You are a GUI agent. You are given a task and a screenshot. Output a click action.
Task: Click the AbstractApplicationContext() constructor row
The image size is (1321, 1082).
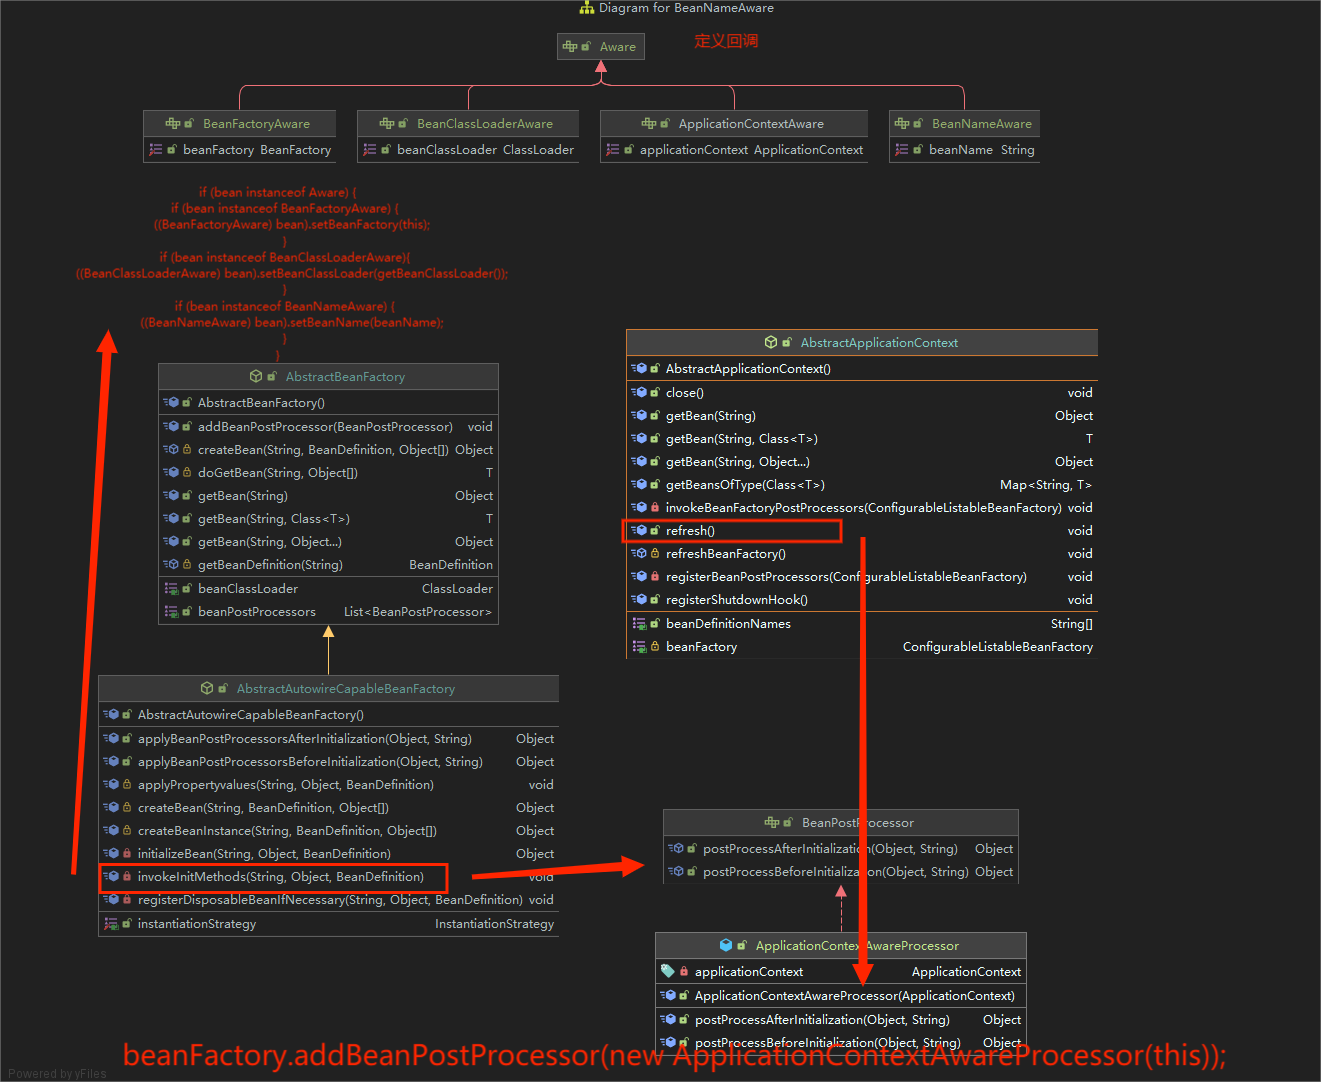point(862,368)
